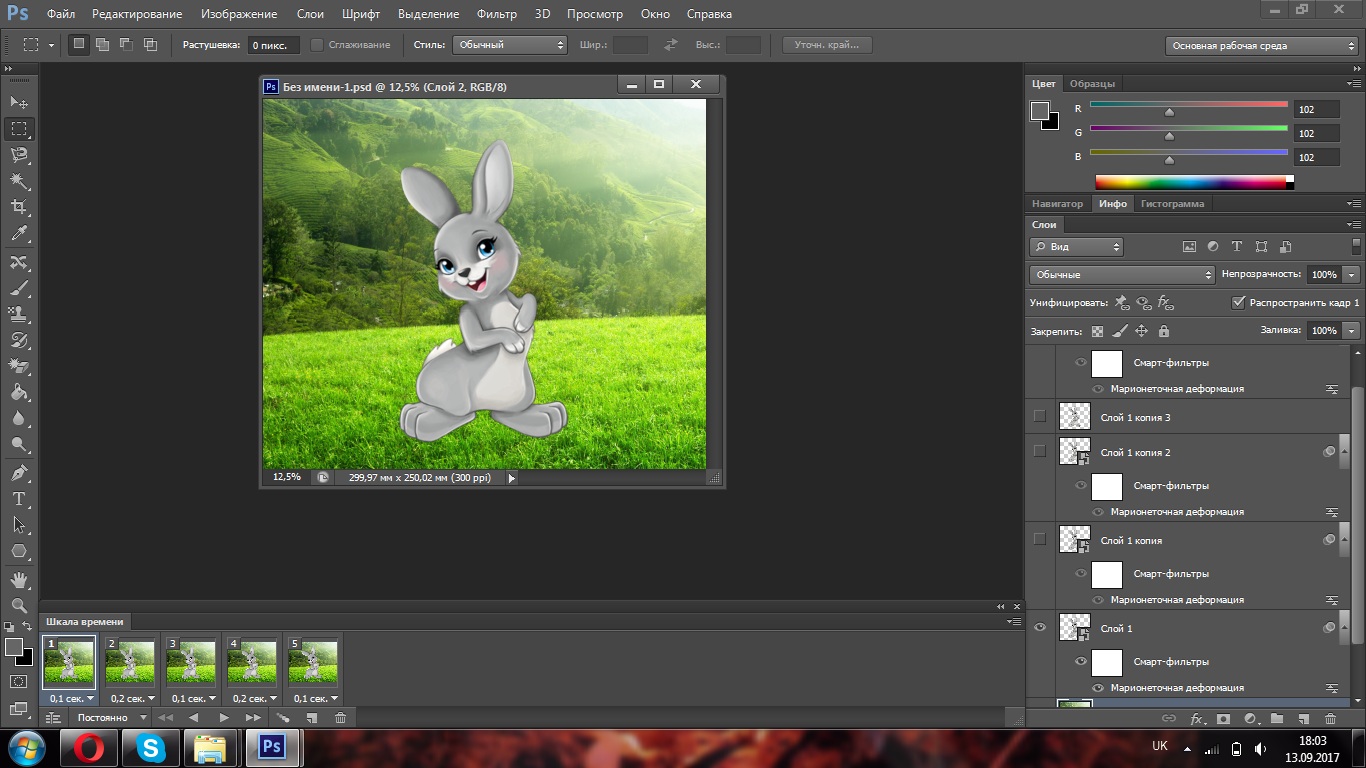Open the Файл menu
1366x768 pixels.
[60, 14]
